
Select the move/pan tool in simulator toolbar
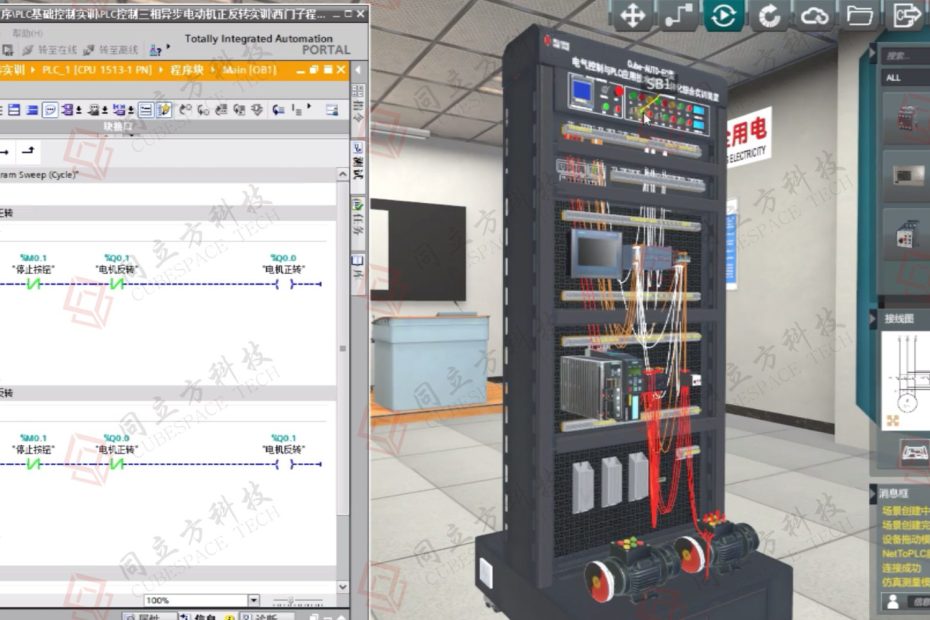tap(632, 15)
